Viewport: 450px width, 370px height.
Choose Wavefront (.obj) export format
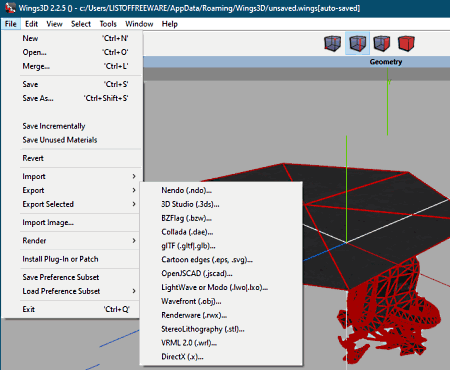tap(191, 301)
